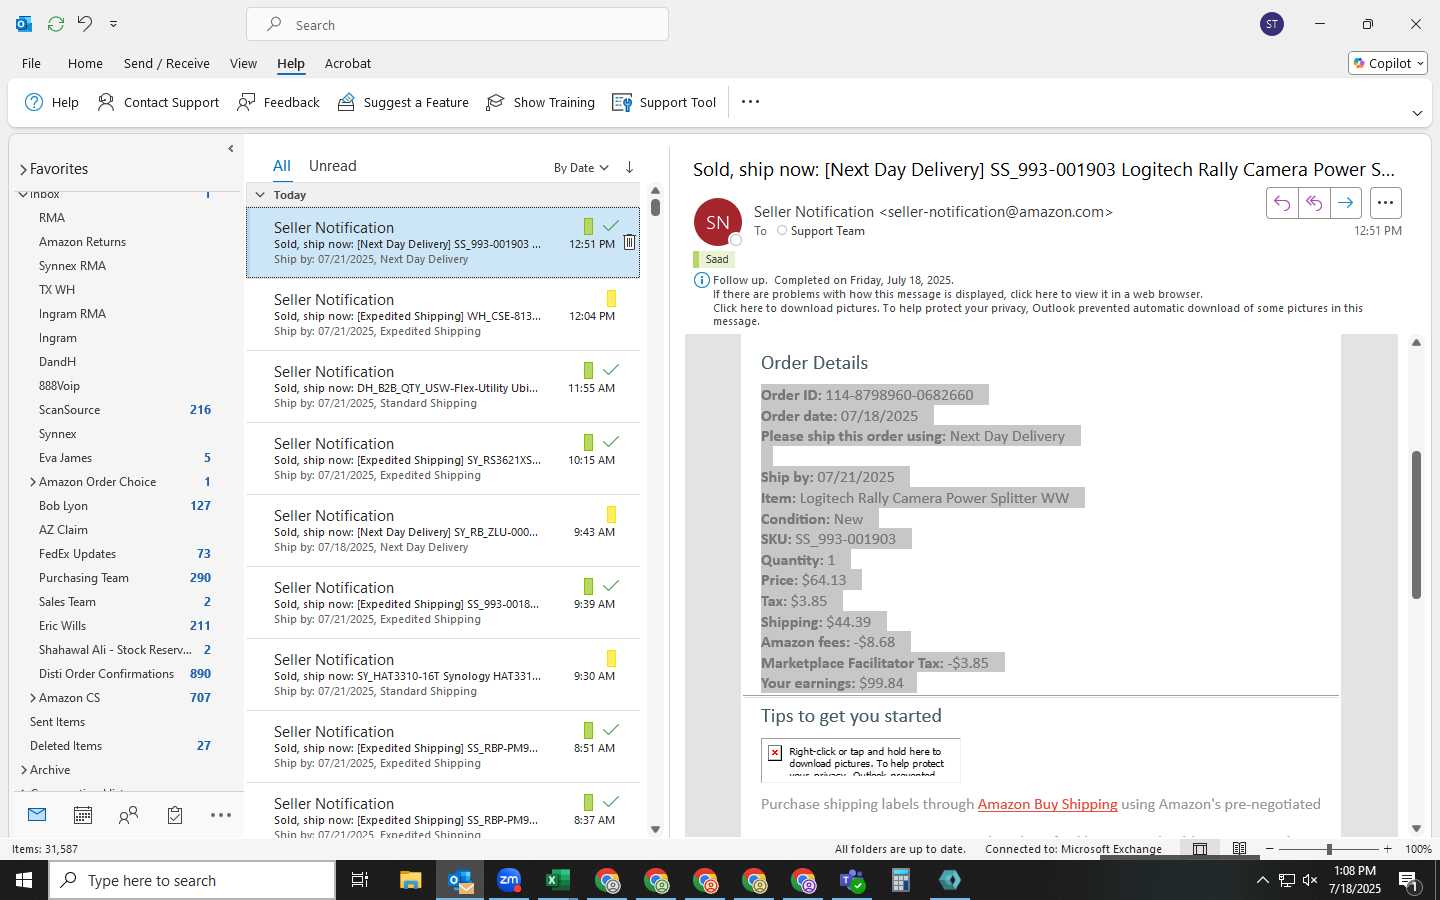The width and height of the screenshot is (1440, 900).
Task: Open more navigation options dots
Action: [221, 815]
